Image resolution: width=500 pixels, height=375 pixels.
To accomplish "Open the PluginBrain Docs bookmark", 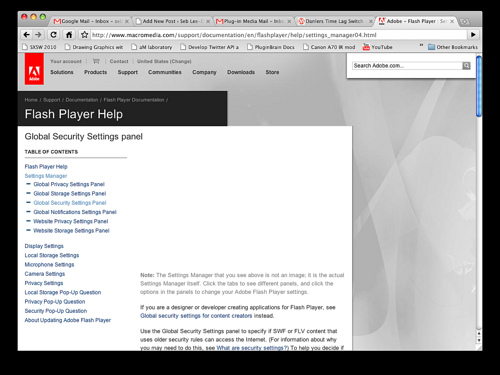I will pos(271,47).
